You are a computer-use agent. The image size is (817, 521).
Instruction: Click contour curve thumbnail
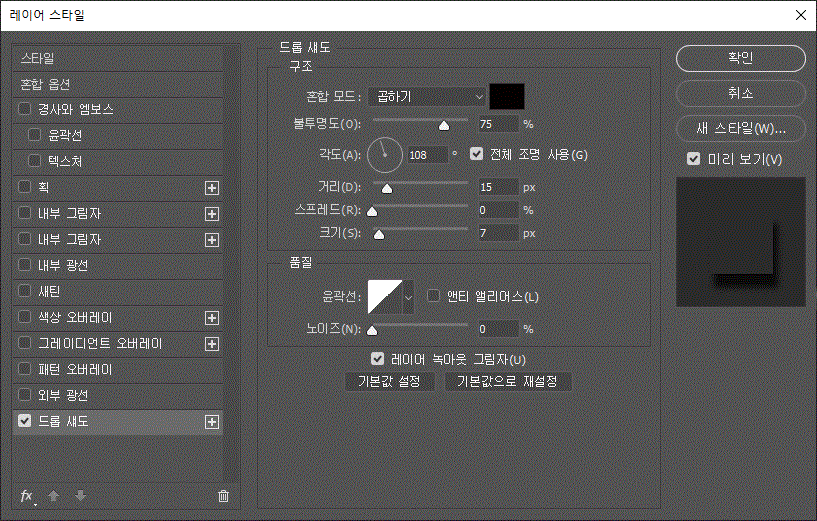tap(385, 297)
